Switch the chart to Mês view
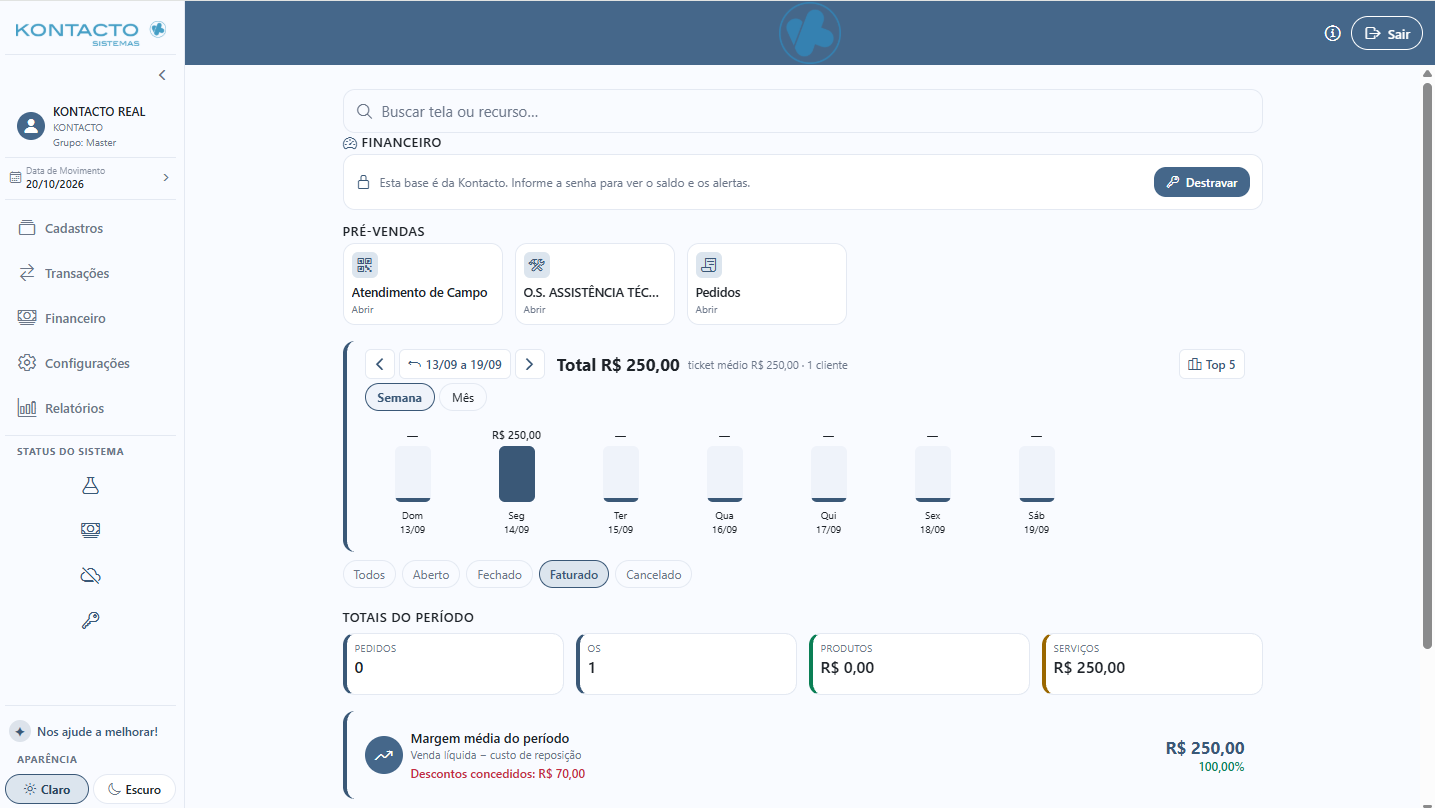The width and height of the screenshot is (1435, 808). point(463,397)
